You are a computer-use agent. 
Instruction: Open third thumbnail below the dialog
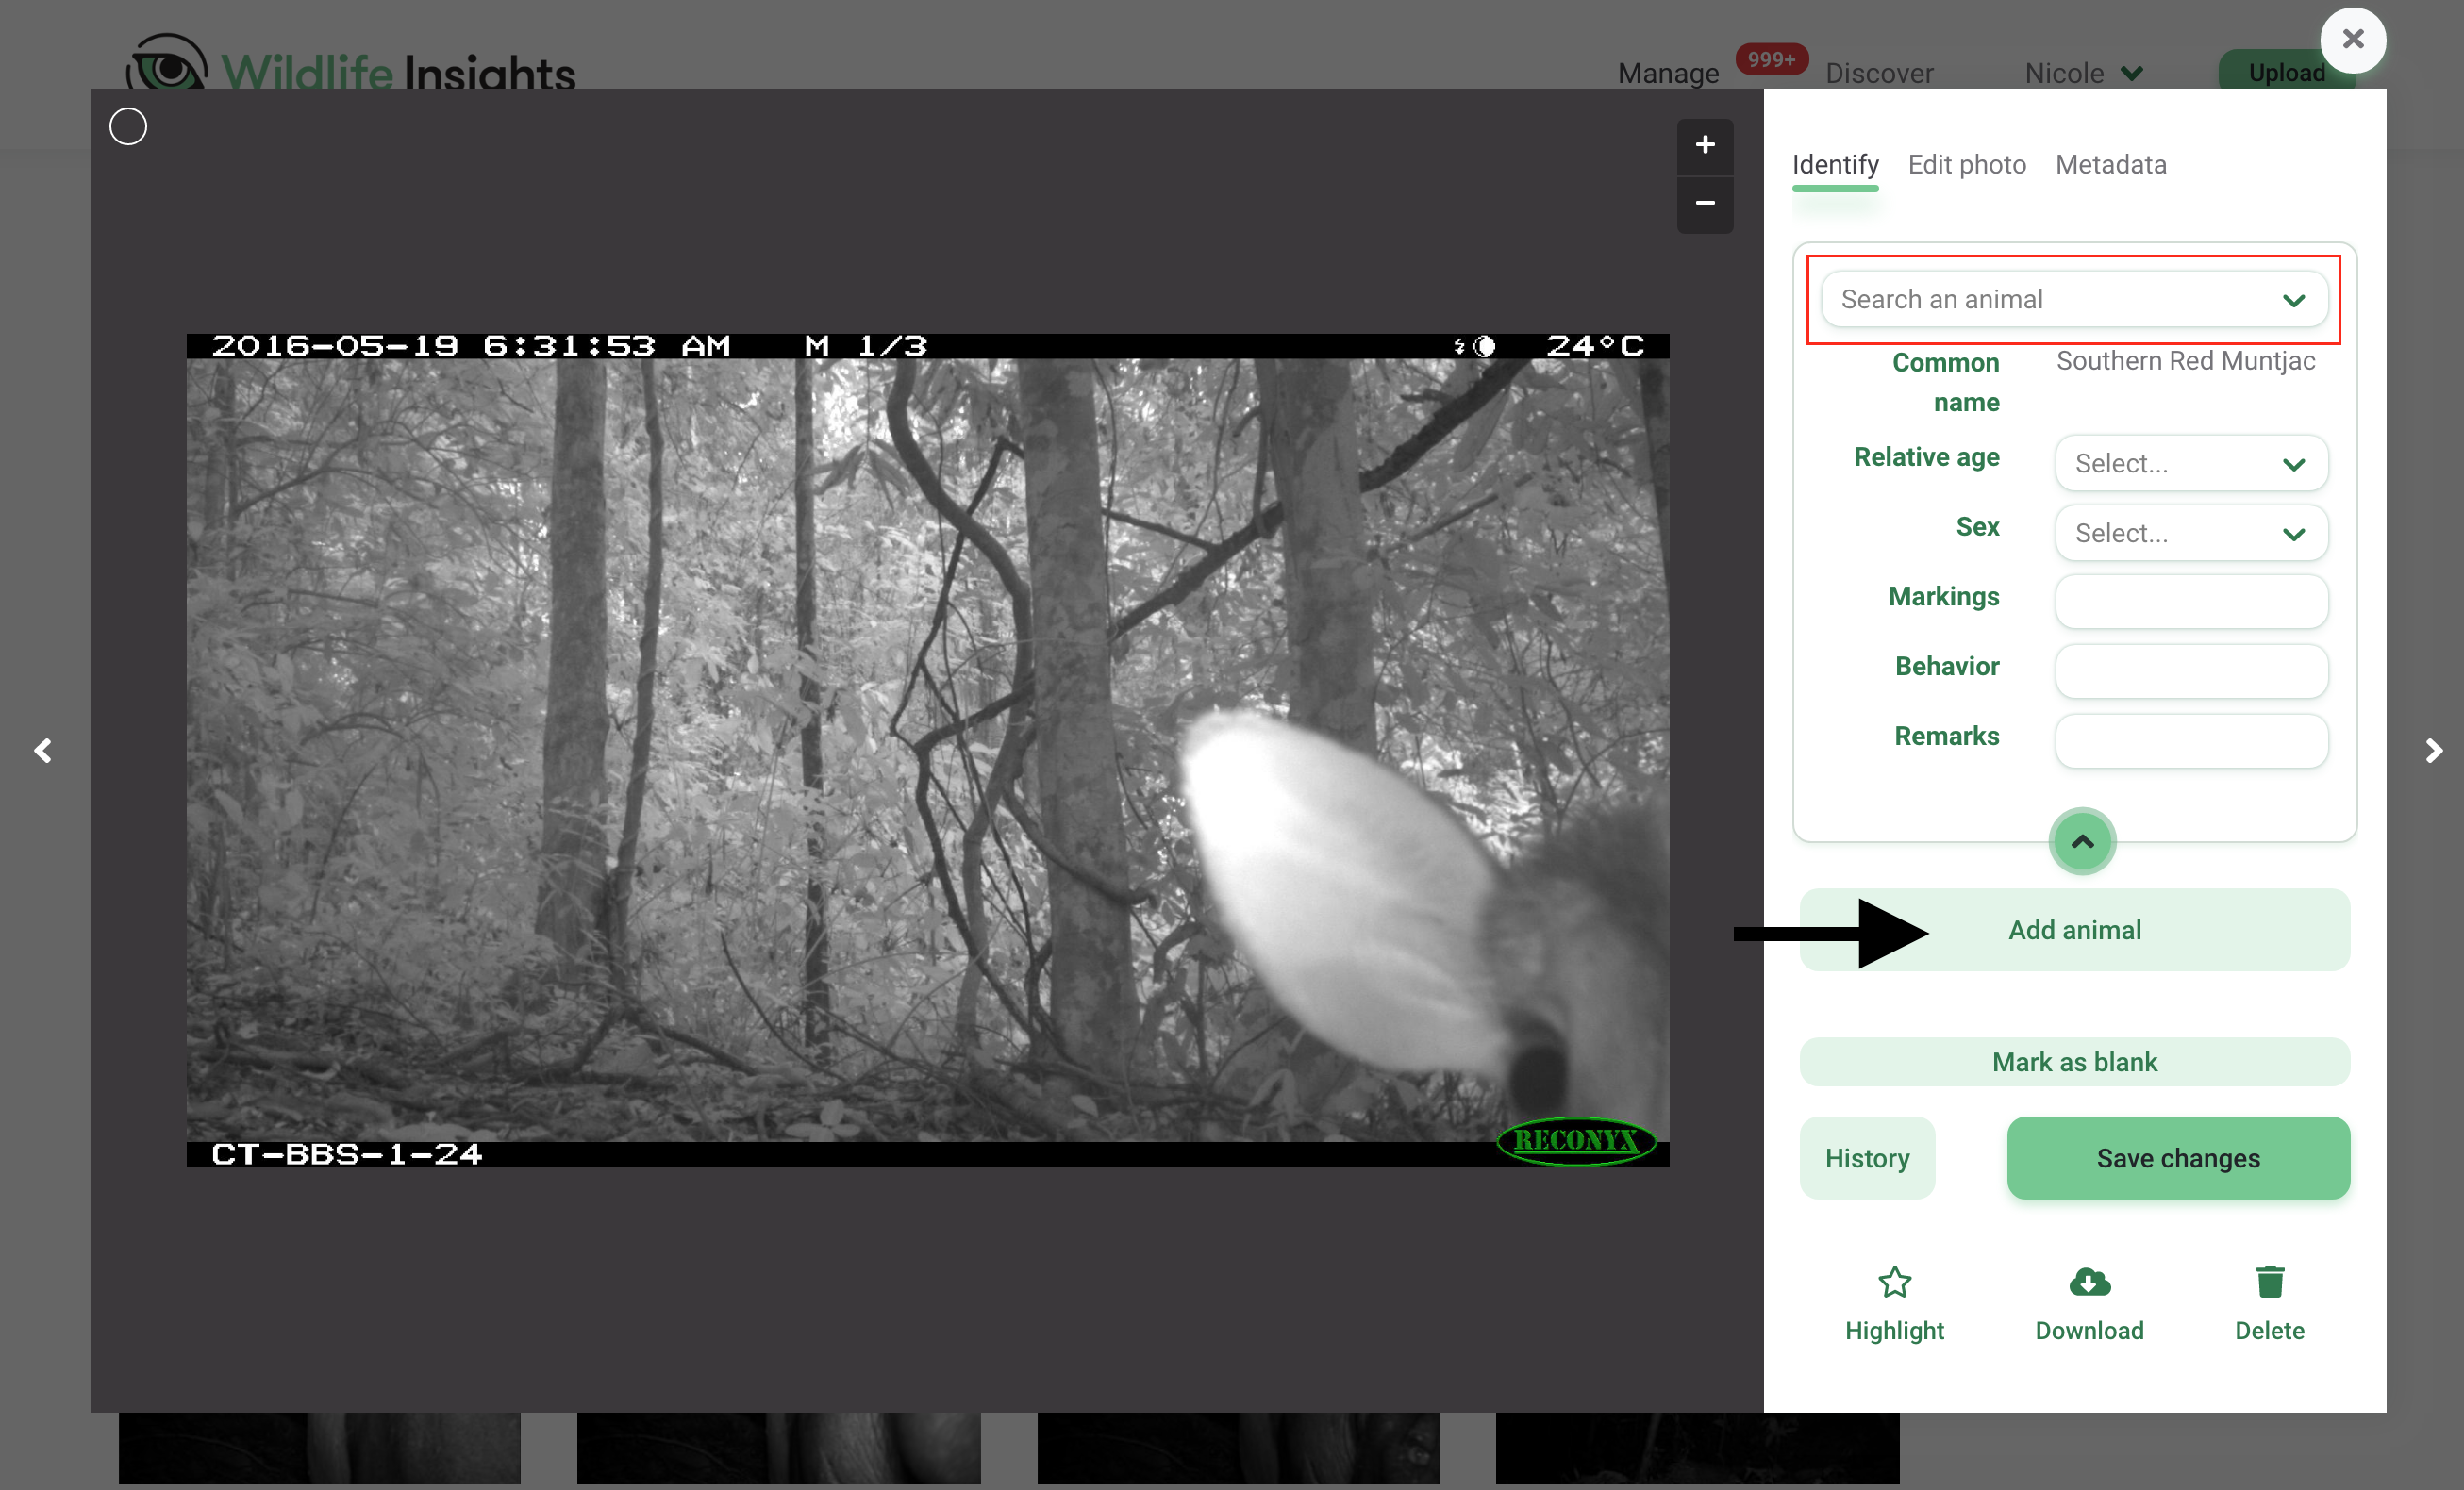[x=1238, y=1448]
